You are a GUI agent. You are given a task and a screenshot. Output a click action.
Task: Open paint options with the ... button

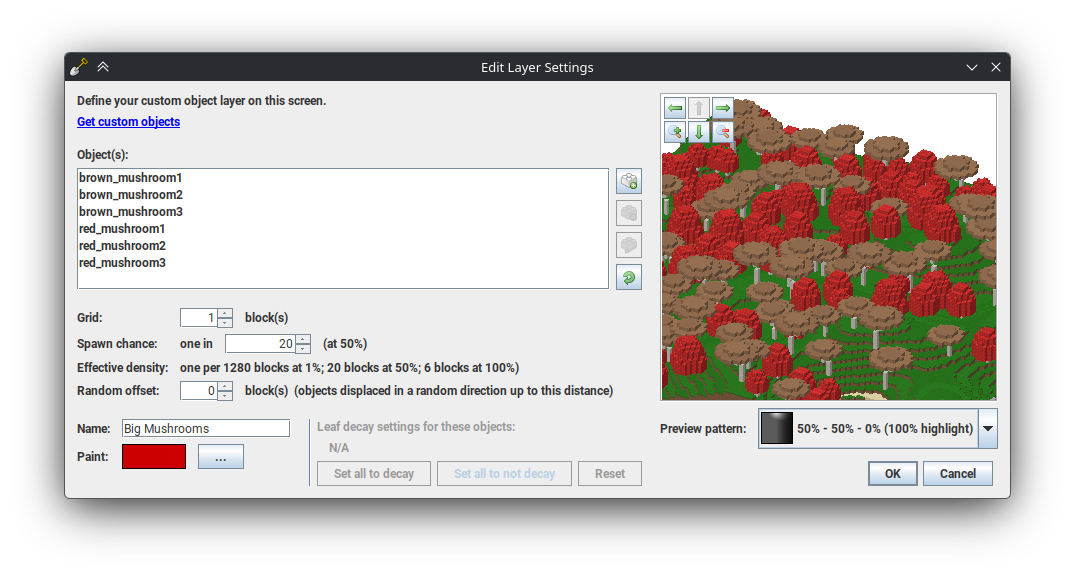click(221, 456)
